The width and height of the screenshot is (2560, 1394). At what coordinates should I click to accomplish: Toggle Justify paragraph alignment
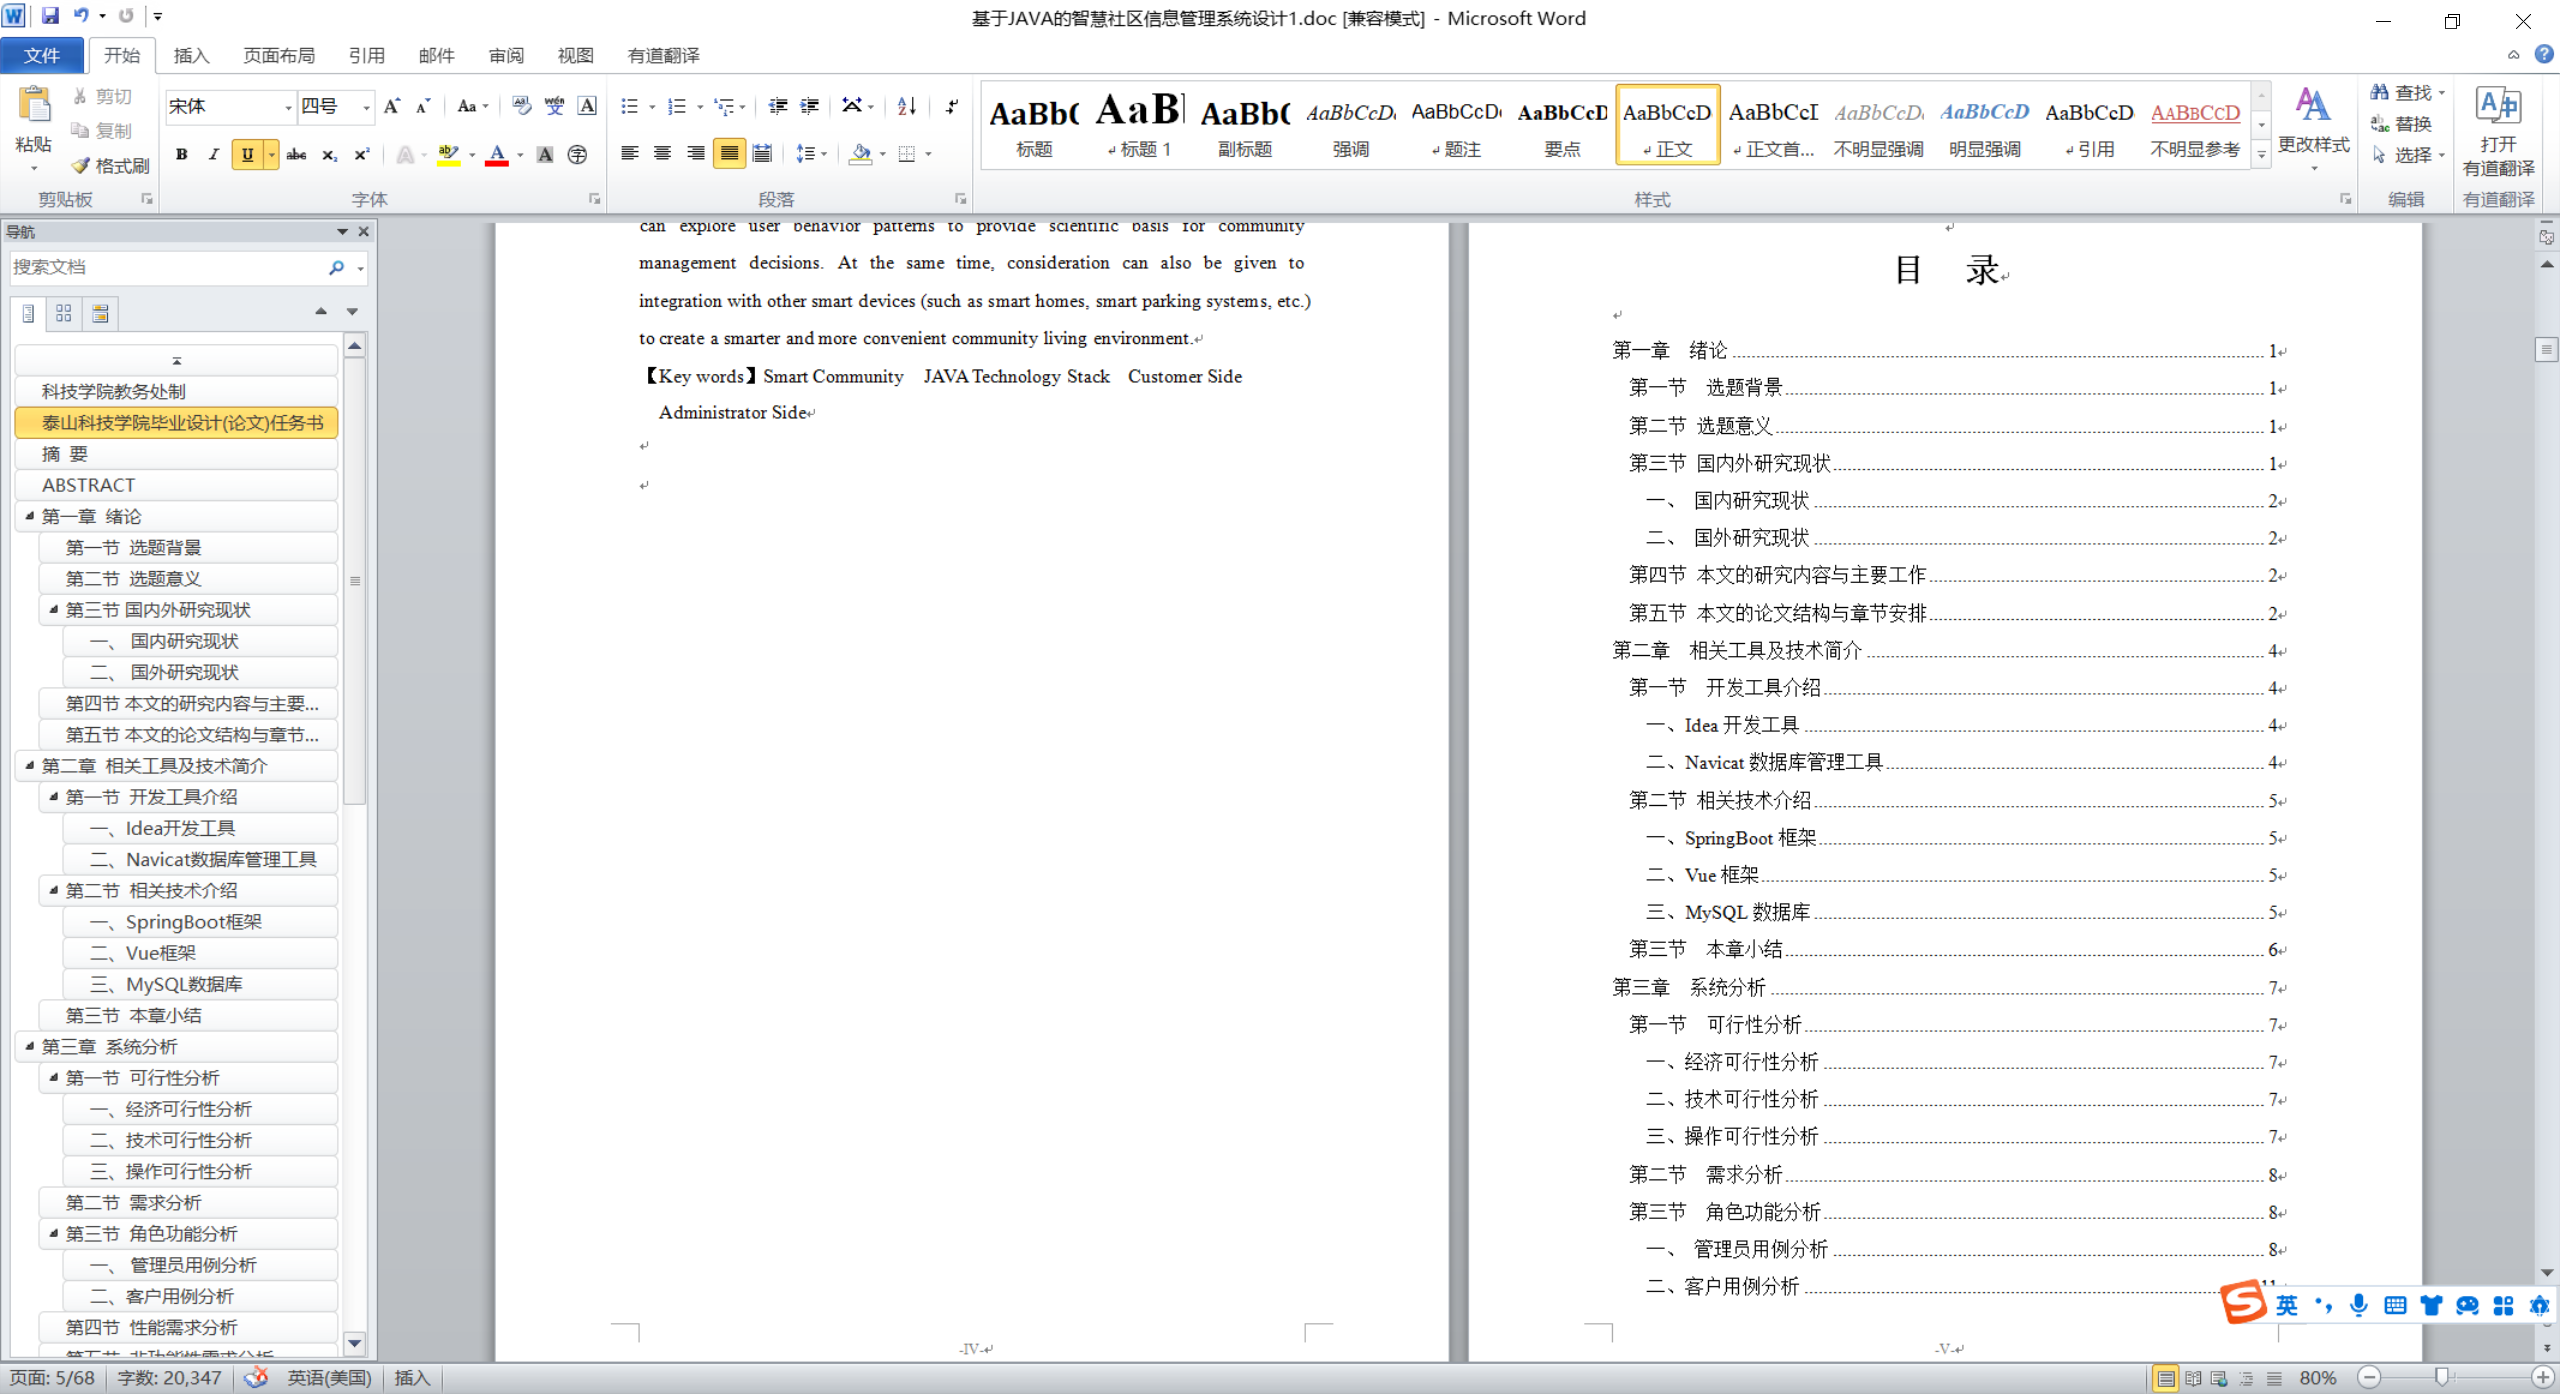pyautogui.click(x=729, y=154)
